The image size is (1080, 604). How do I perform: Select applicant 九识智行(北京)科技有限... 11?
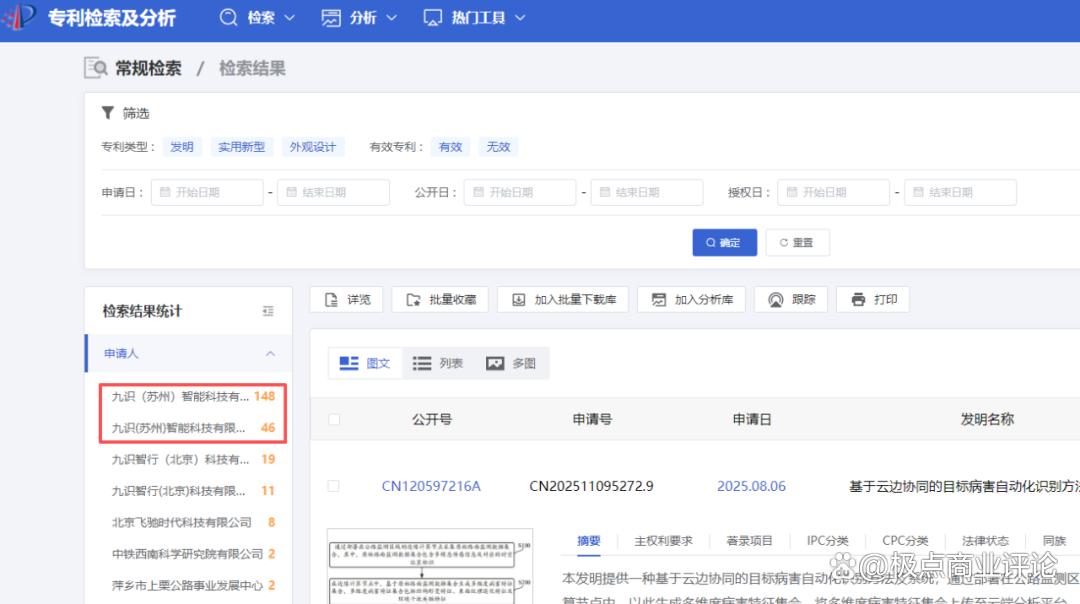(193, 491)
